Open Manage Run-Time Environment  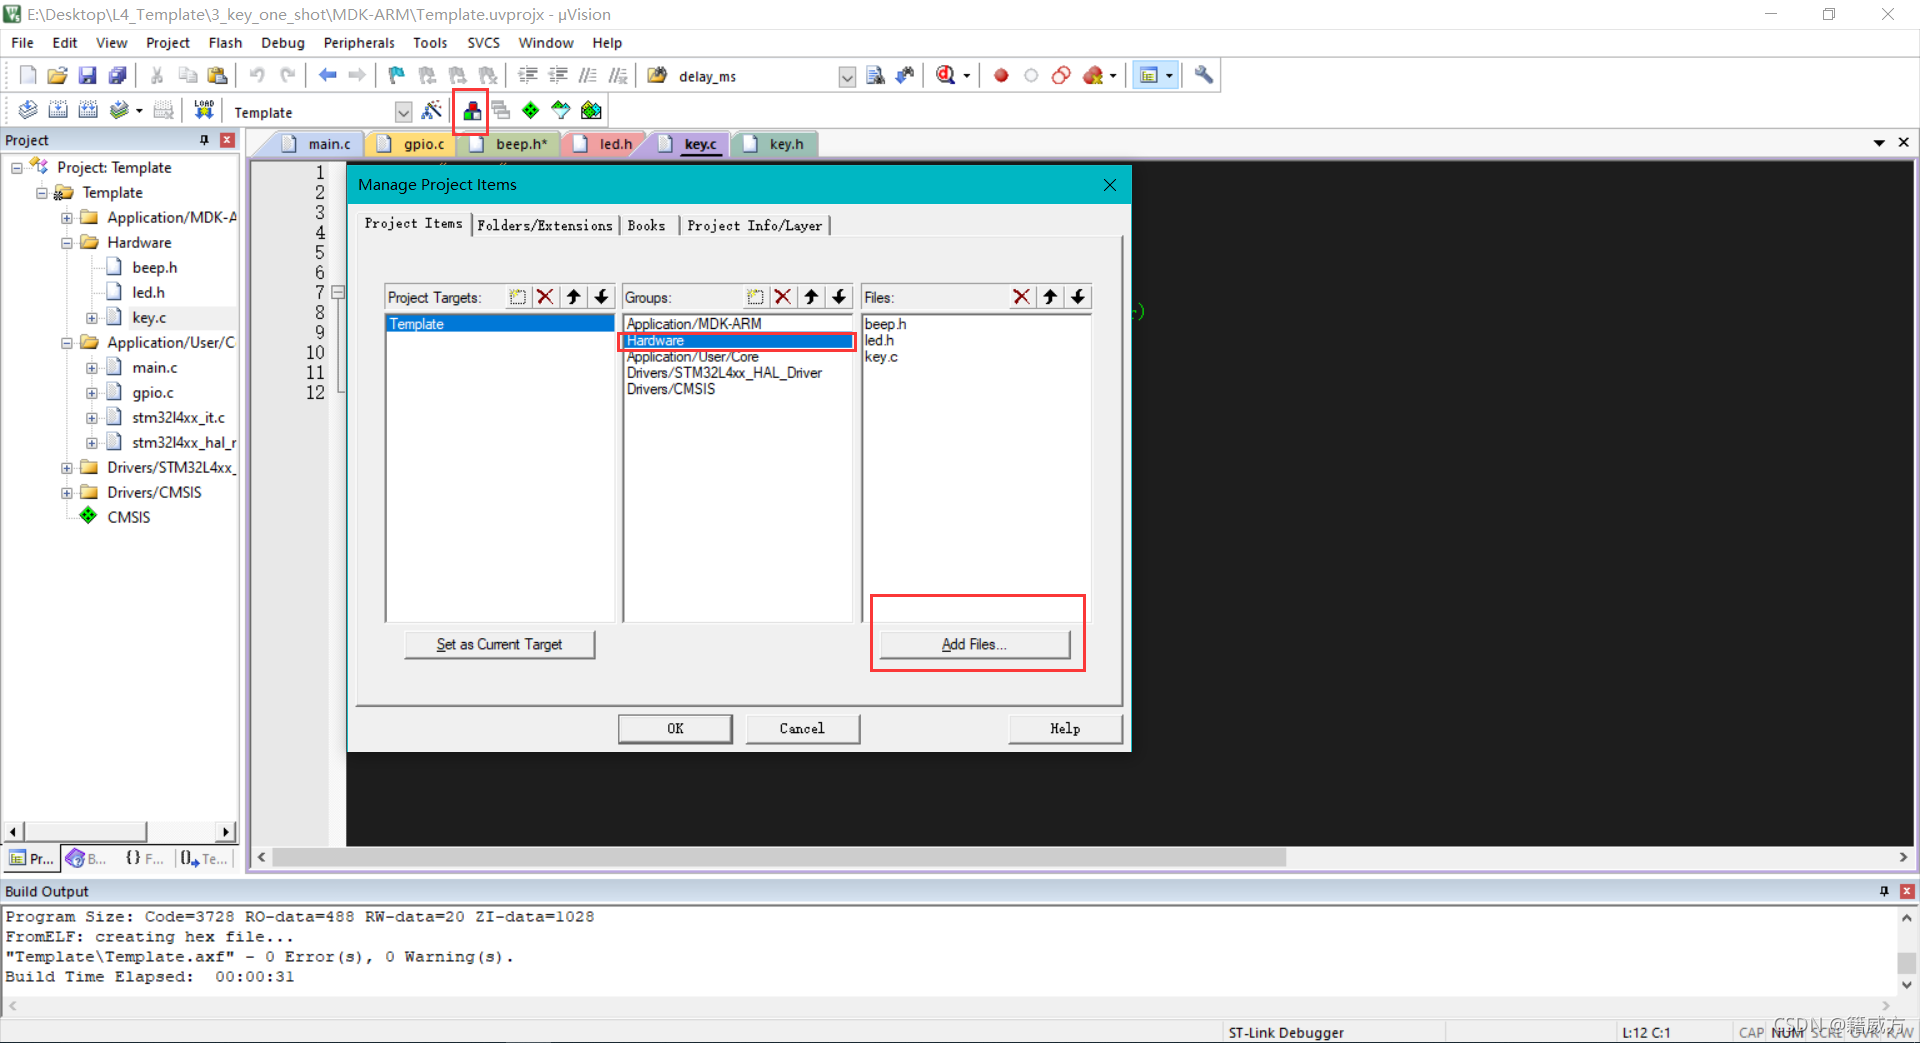[531, 110]
